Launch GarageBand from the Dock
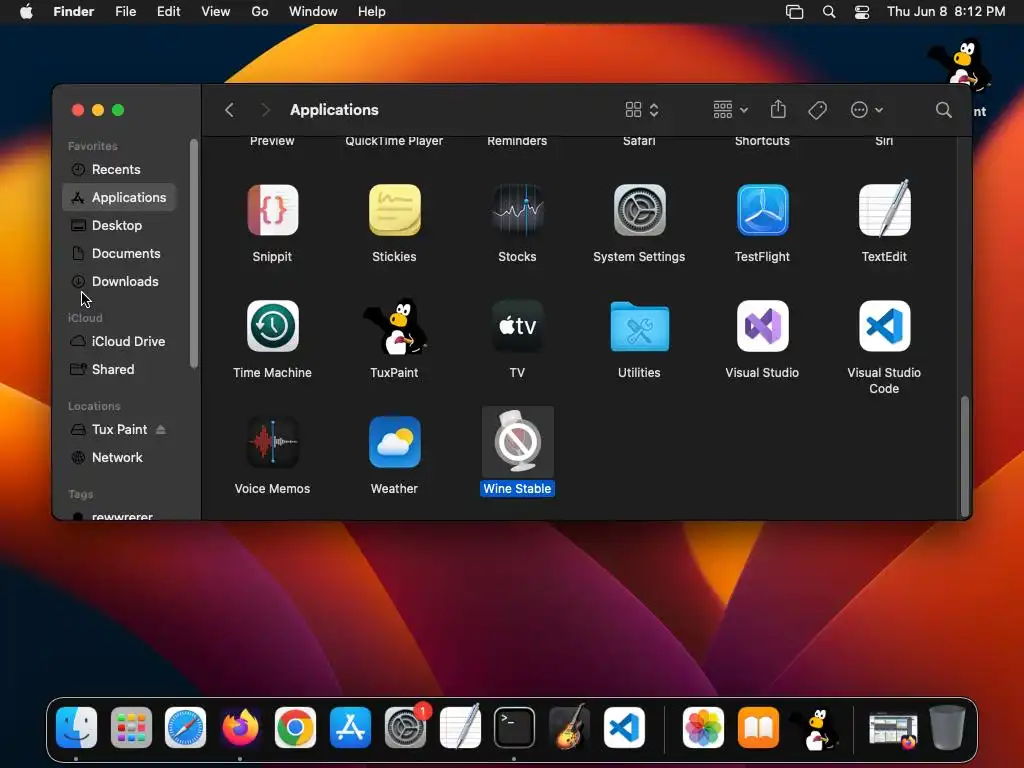This screenshot has width=1024, height=768. (569, 726)
